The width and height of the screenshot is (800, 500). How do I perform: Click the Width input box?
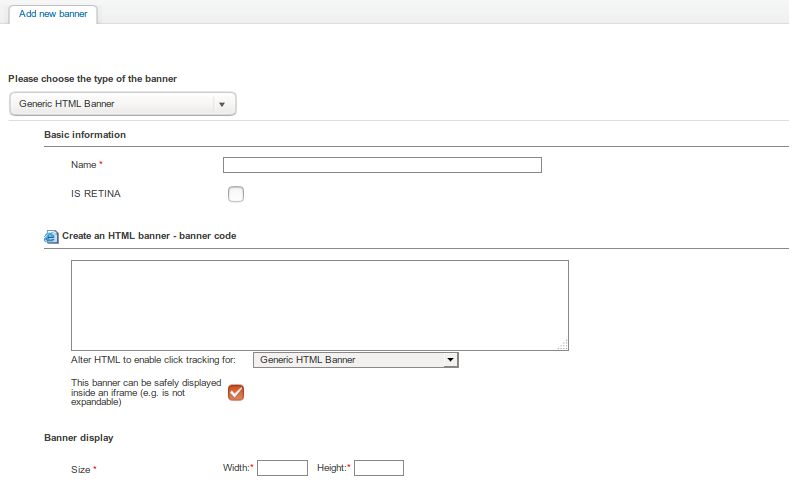(x=282, y=468)
